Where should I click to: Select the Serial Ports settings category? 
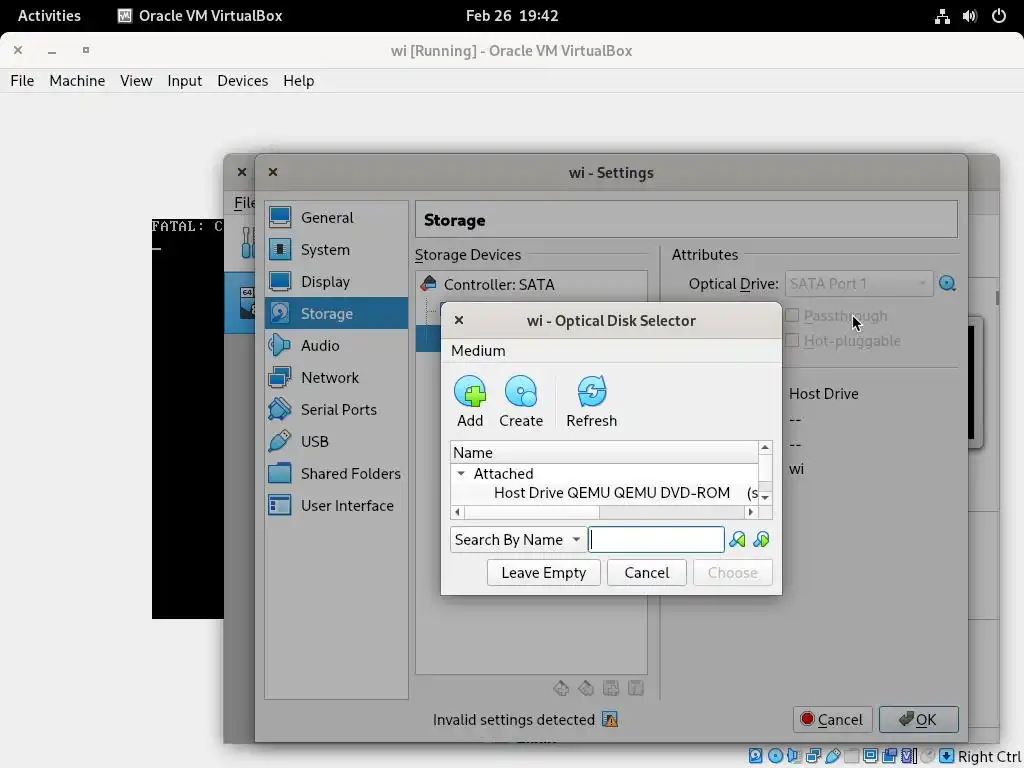(336, 409)
